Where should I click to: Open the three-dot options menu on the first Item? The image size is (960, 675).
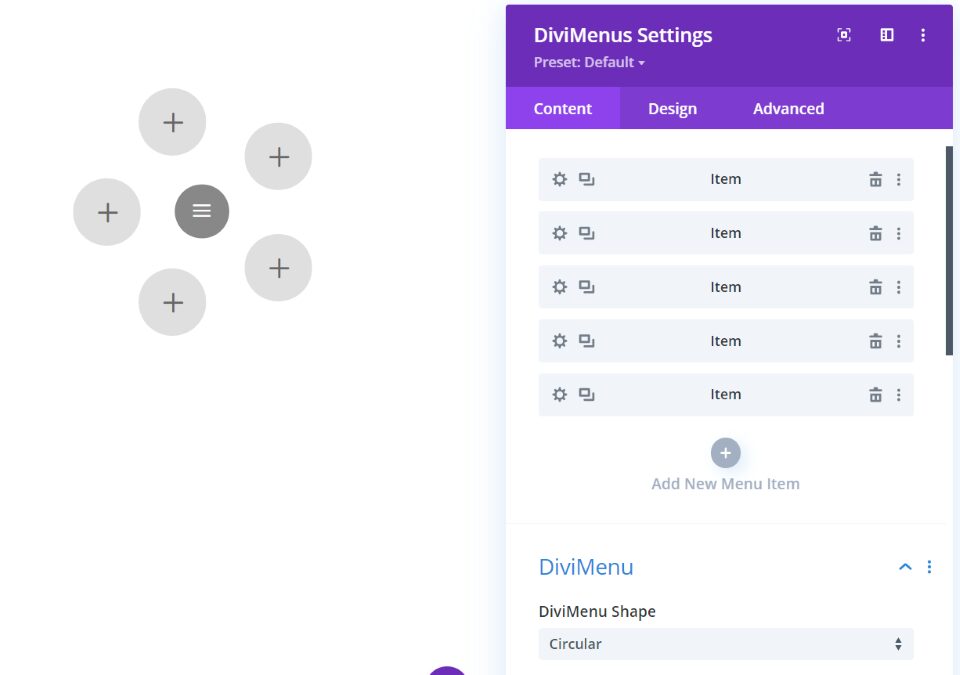click(x=898, y=179)
